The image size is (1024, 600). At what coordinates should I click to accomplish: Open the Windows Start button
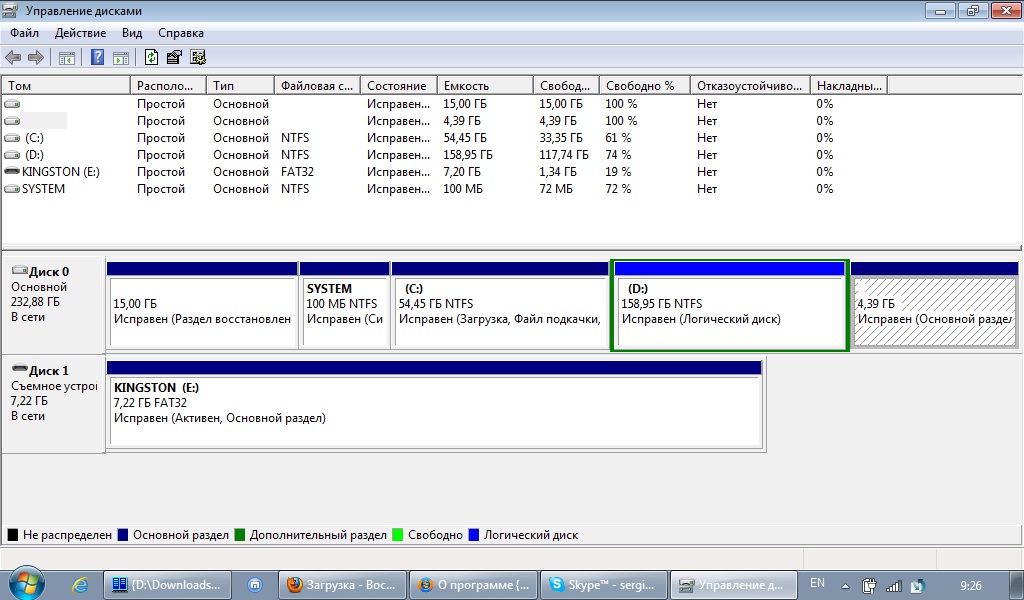click(x=26, y=583)
